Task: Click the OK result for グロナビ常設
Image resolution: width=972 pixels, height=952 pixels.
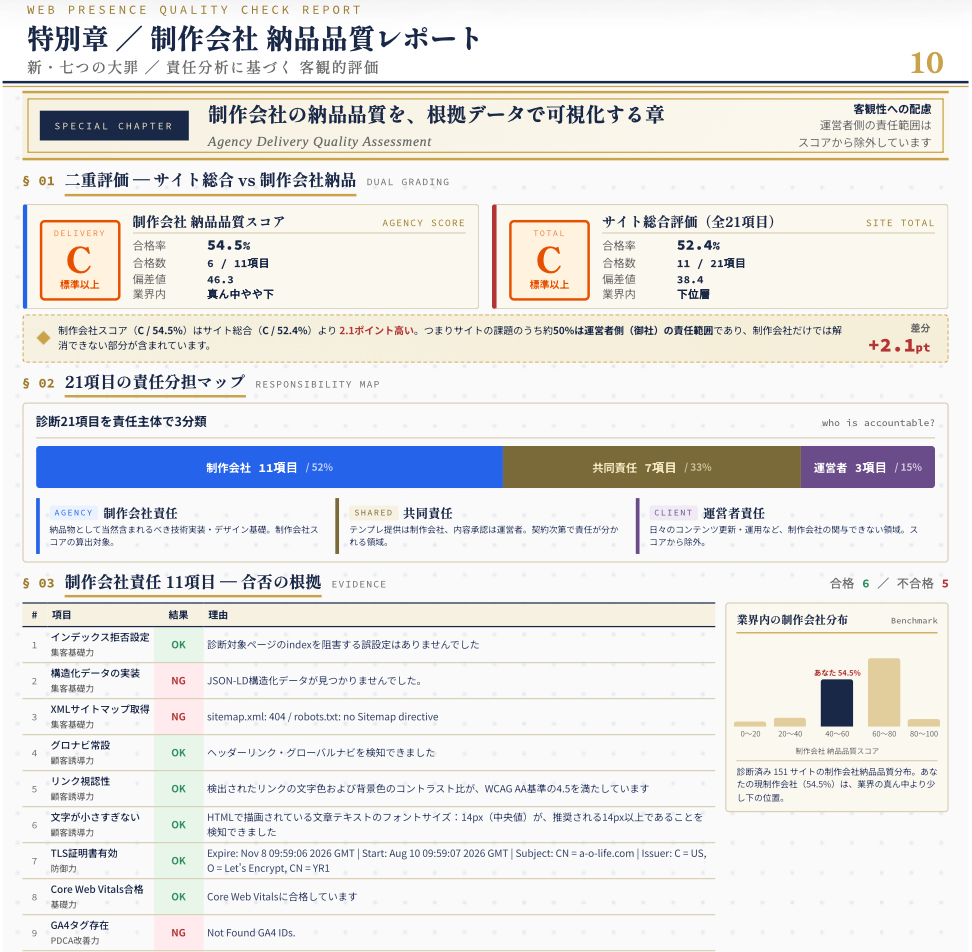Action: (179, 752)
